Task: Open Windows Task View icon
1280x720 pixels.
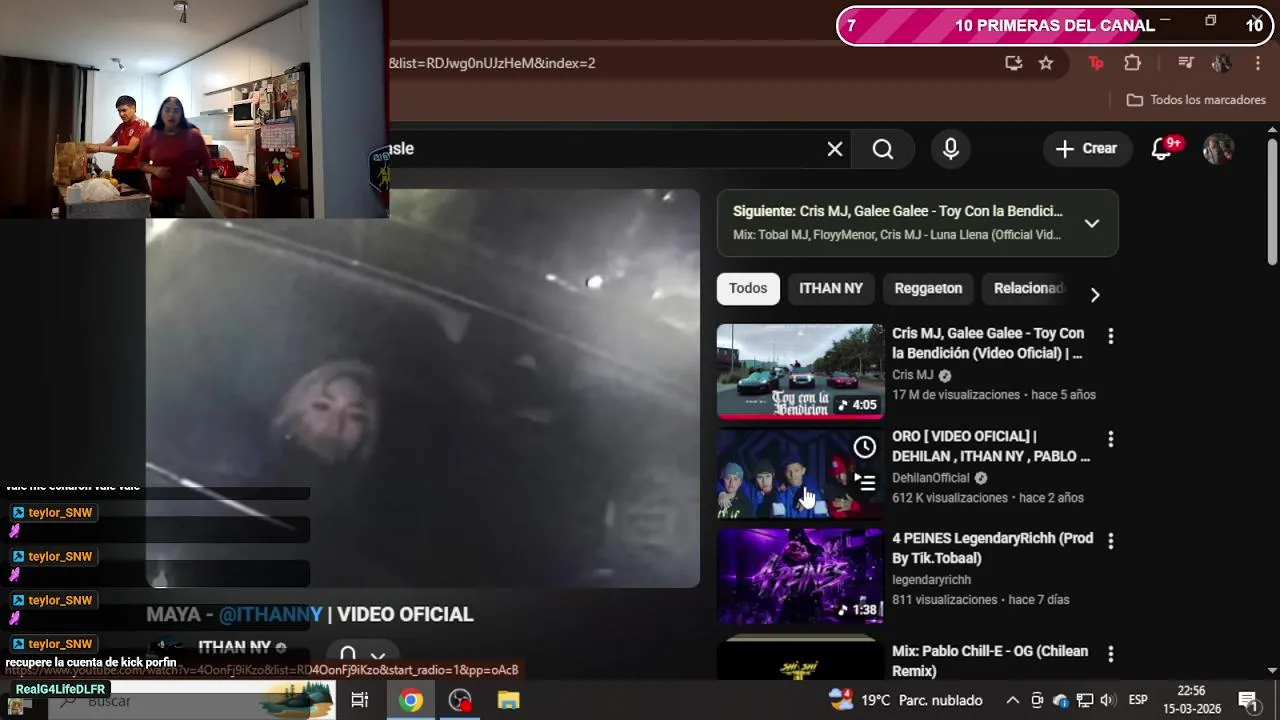Action: (360, 701)
